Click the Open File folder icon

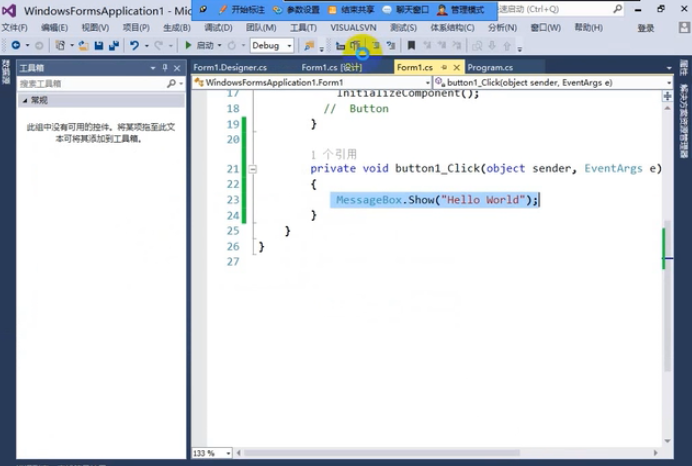pyautogui.click(x=83, y=45)
